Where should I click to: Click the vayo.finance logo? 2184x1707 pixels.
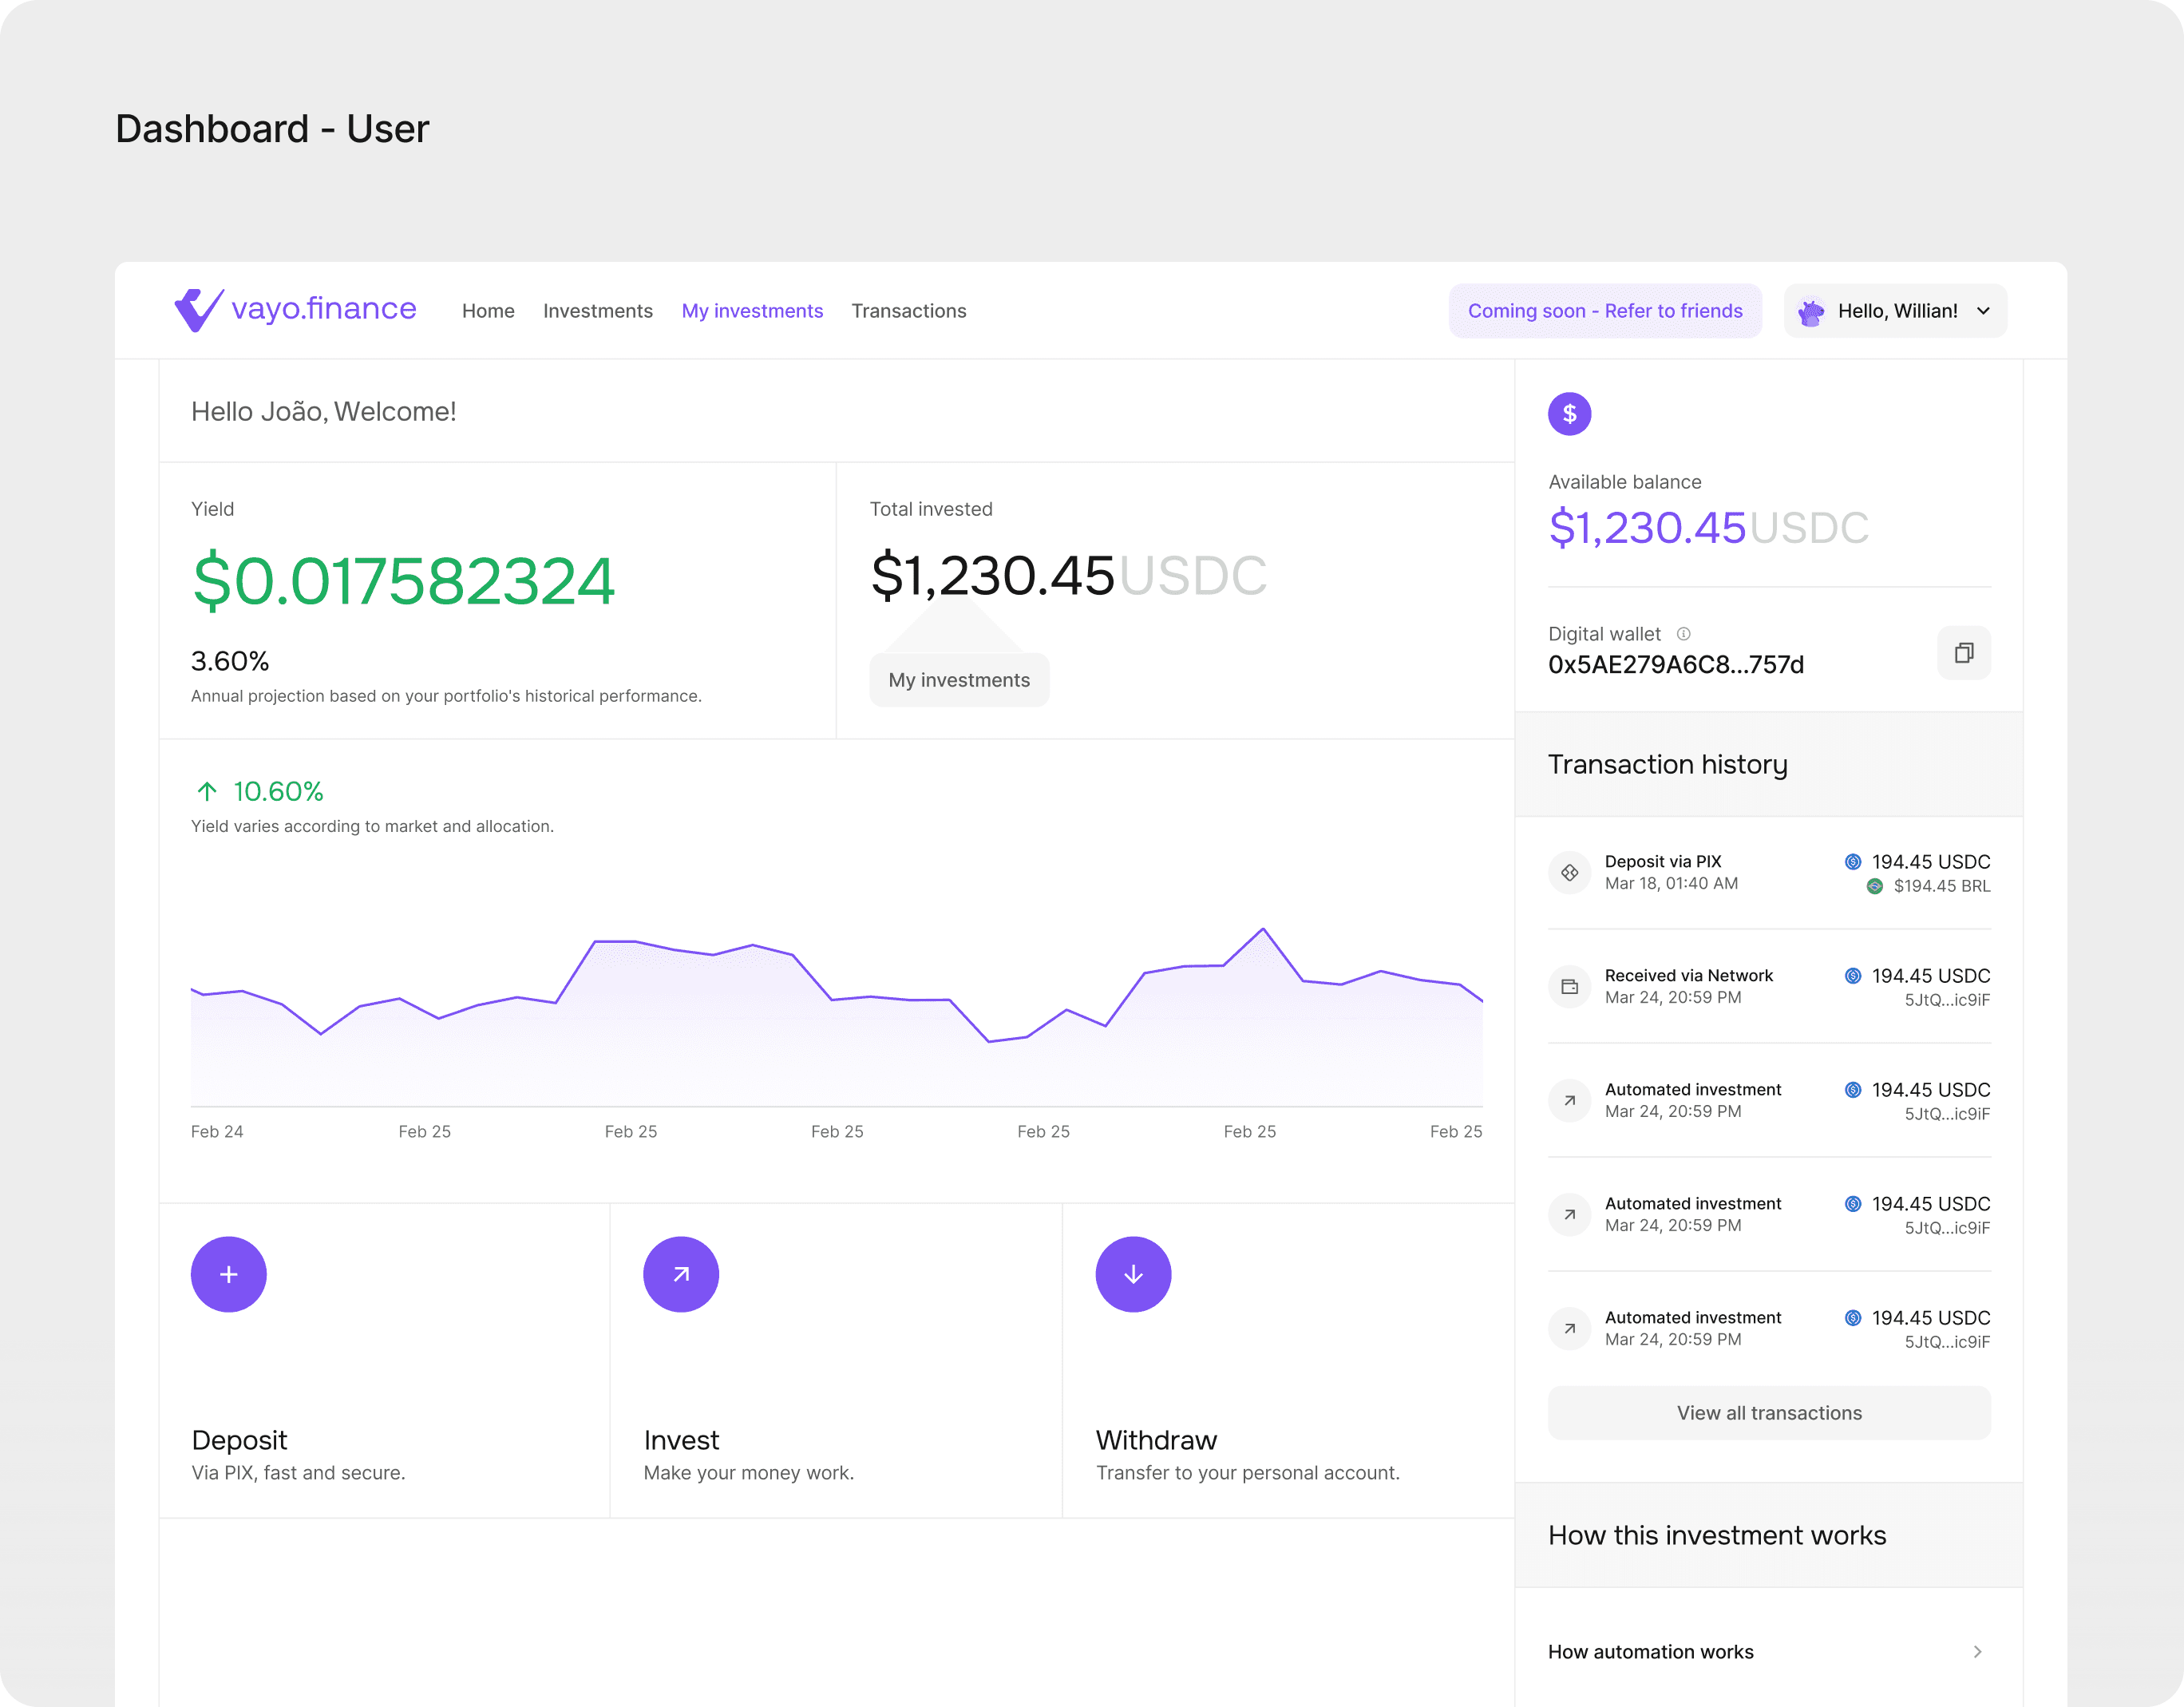pos(295,310)
